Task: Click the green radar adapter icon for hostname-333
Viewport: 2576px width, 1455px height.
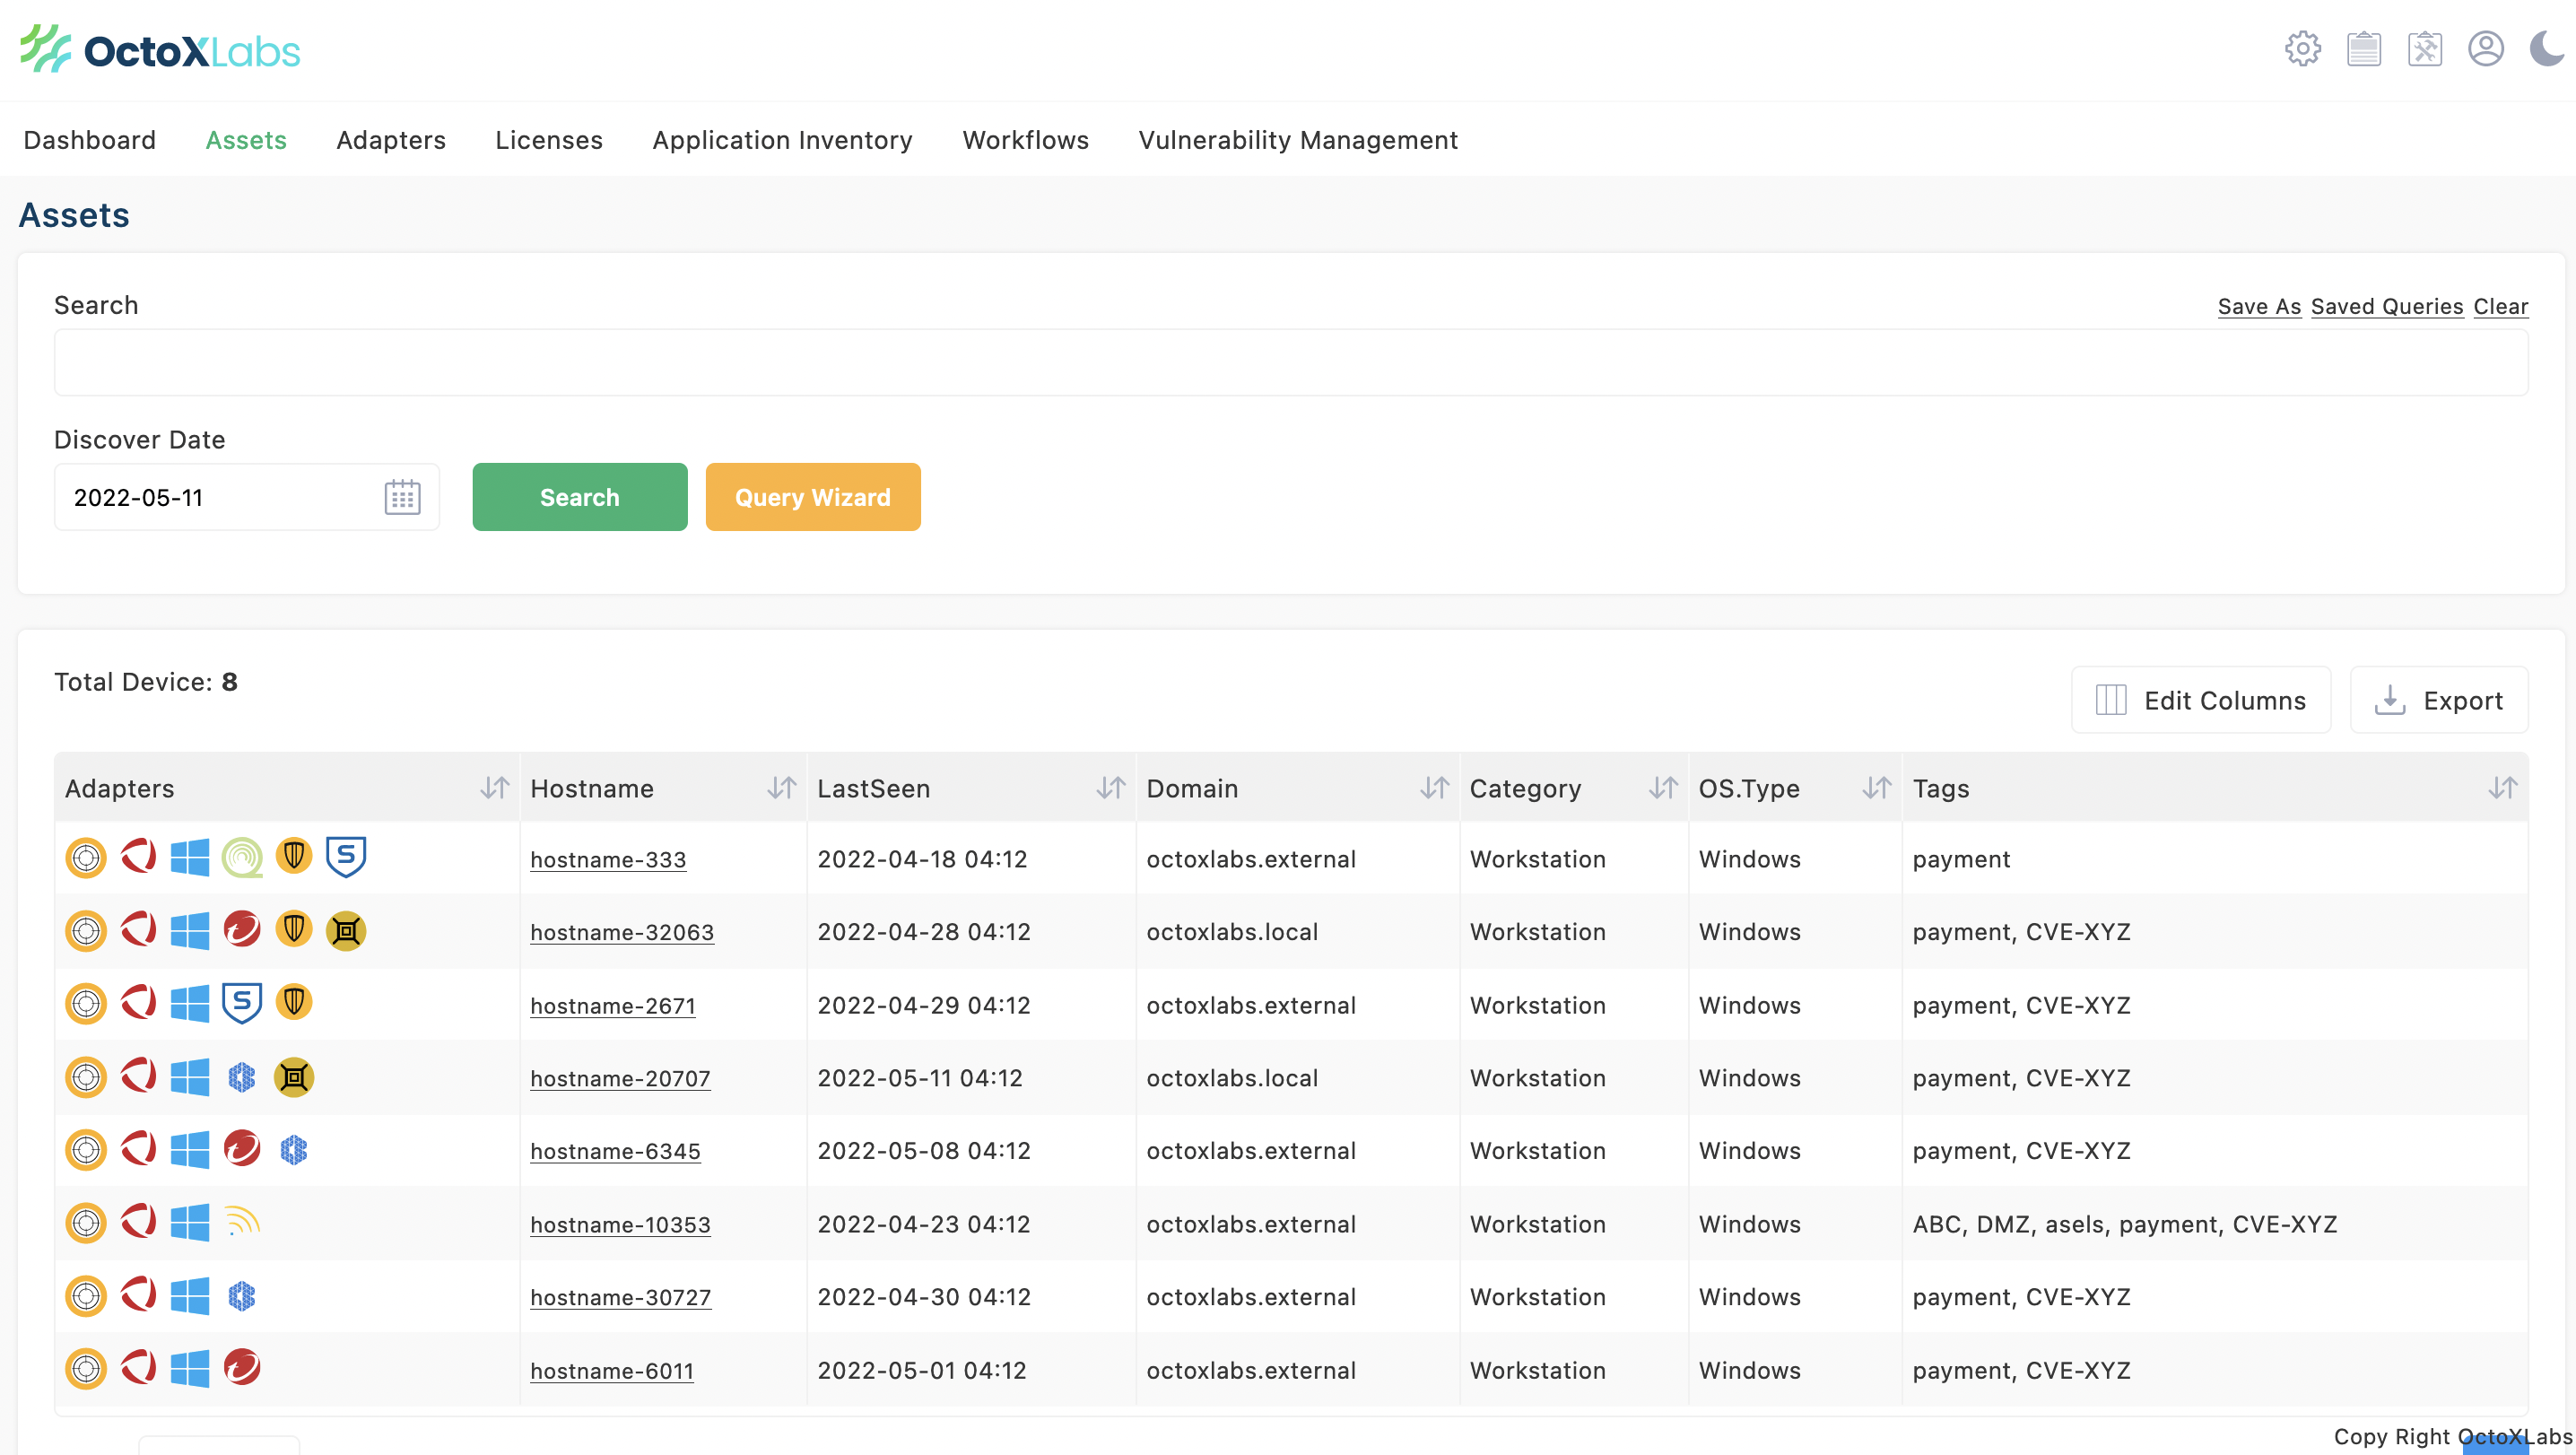Action: click(x=242, y=857)
